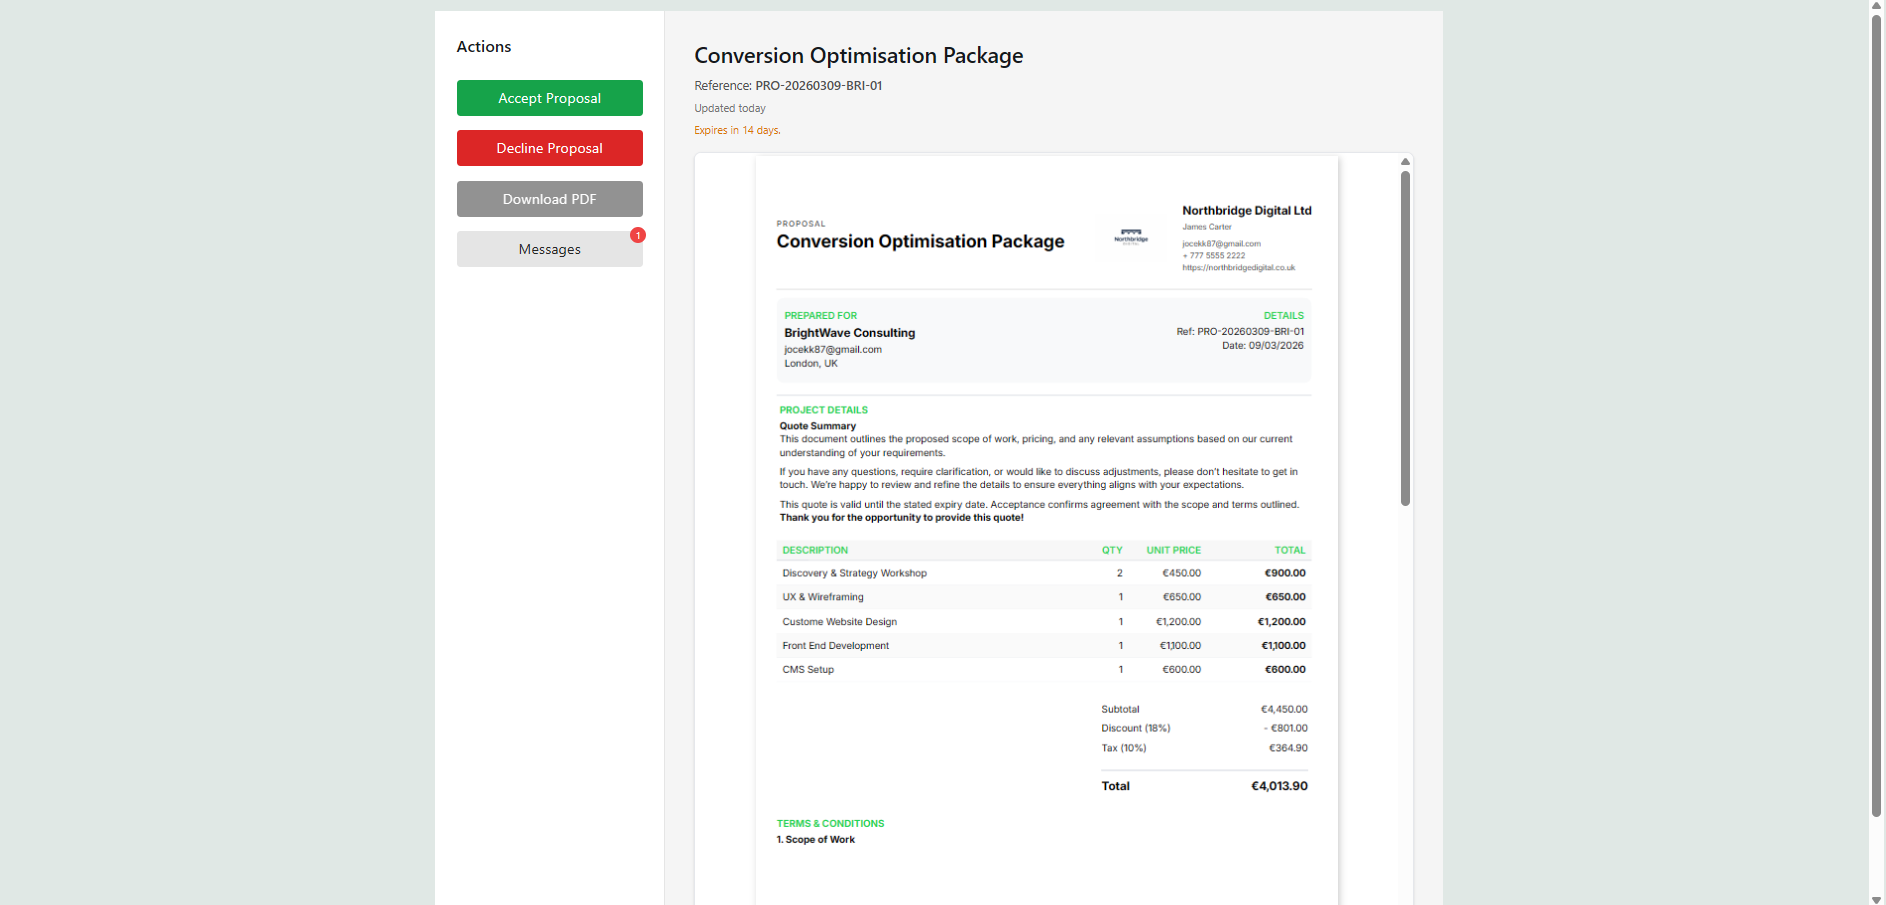Click the page scroll-up arrow at top right
This screenshot has height=905, width=1886.
pyautogui.click(x=1877, y=6)
